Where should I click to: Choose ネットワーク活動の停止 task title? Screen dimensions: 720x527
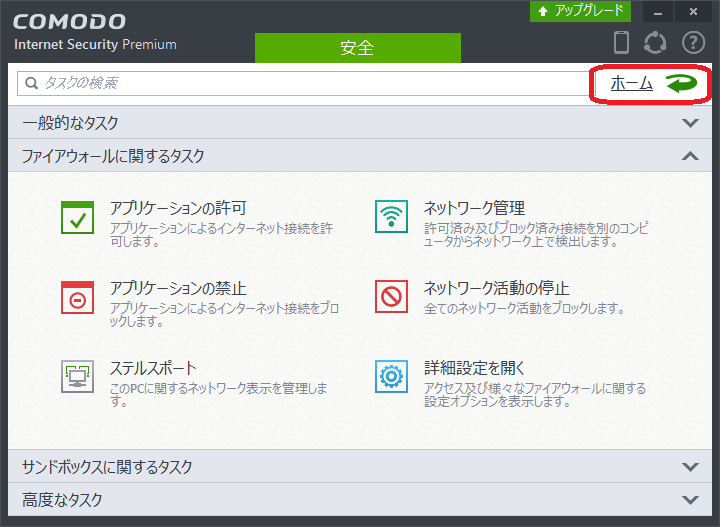496,288
